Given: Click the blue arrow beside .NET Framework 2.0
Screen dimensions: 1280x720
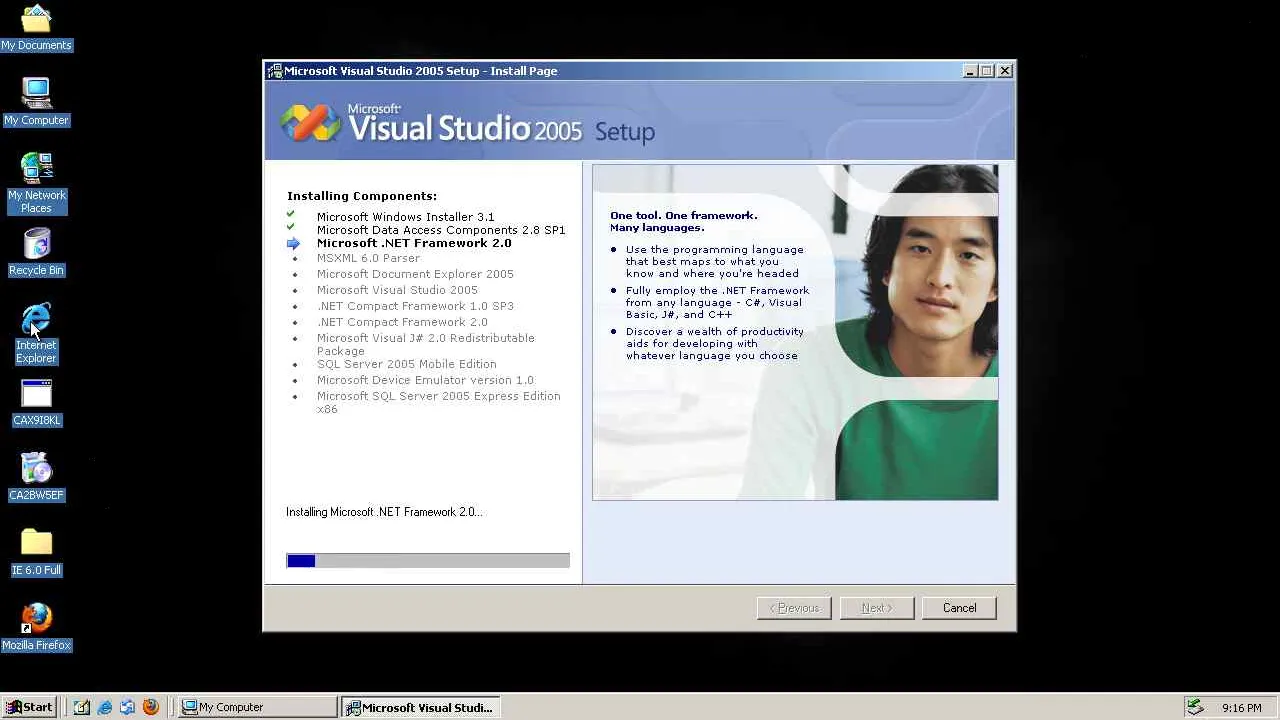Looking at the screenshot, I should [293, 243].
